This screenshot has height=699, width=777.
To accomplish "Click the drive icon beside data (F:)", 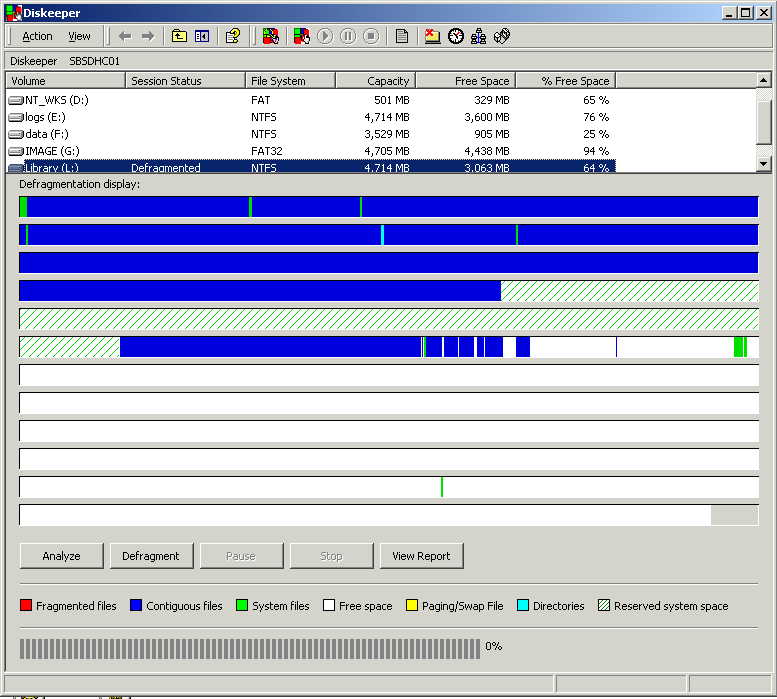I will (16, 134).
